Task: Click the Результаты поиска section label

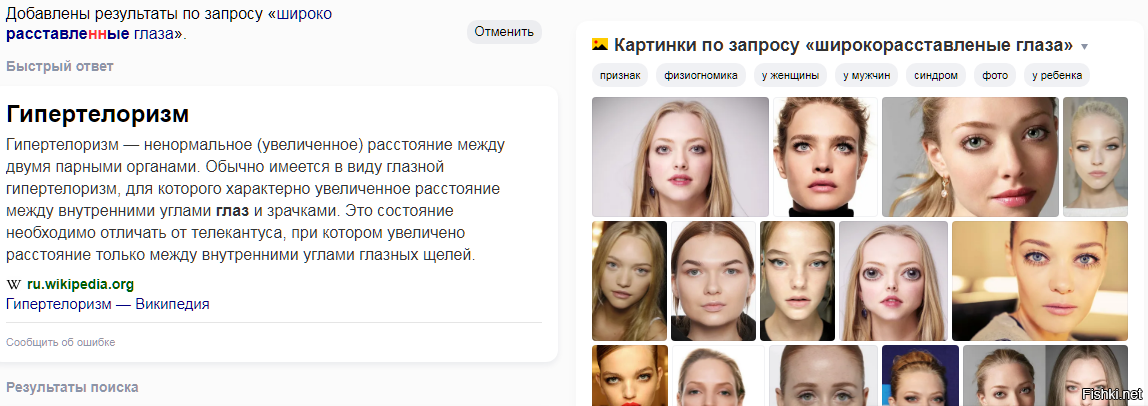Action: point(72,387)
